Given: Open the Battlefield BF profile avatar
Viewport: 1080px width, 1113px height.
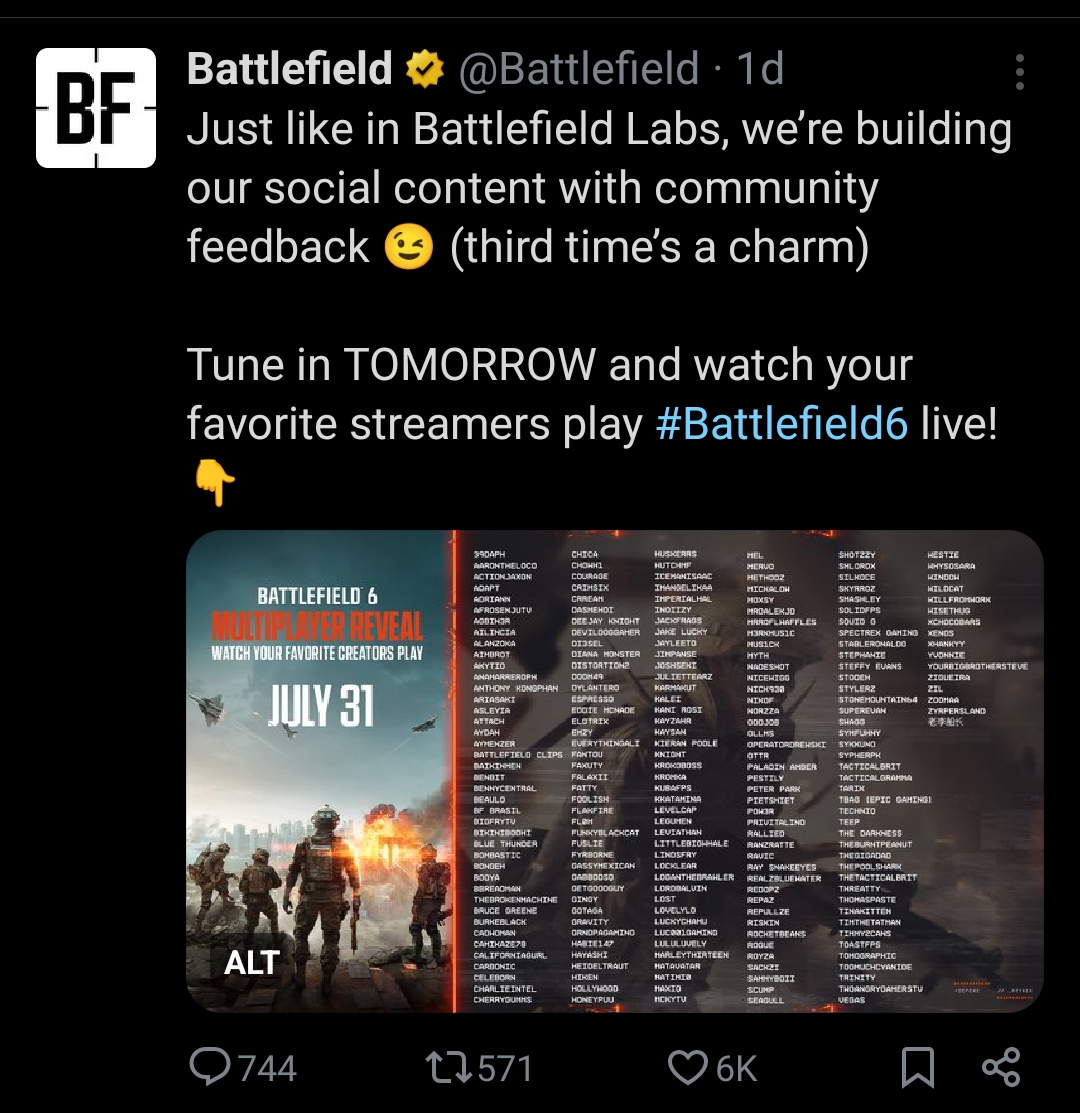Looking at the screenshot, I should click(x=96, y=108).
